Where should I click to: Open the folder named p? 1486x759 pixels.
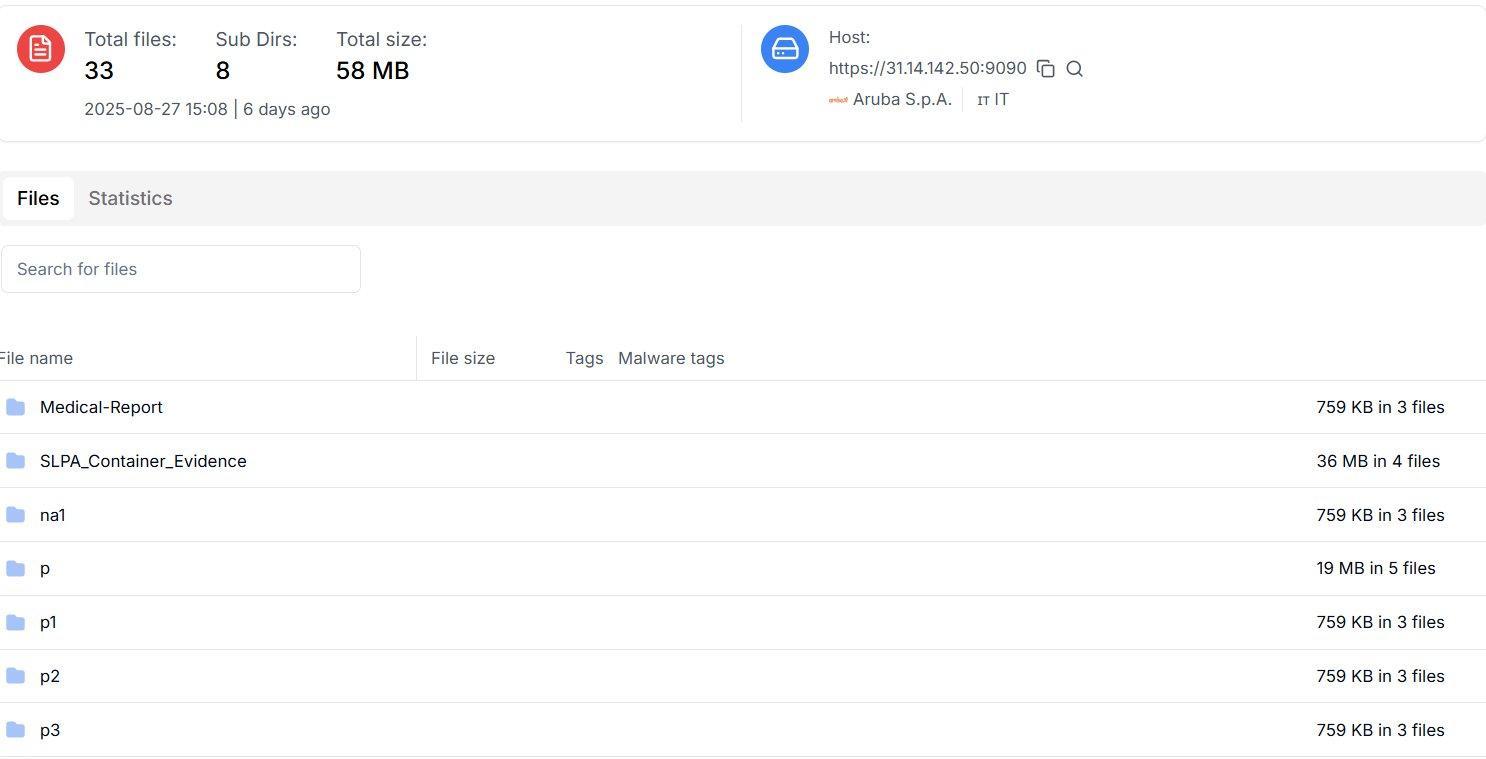45,568
